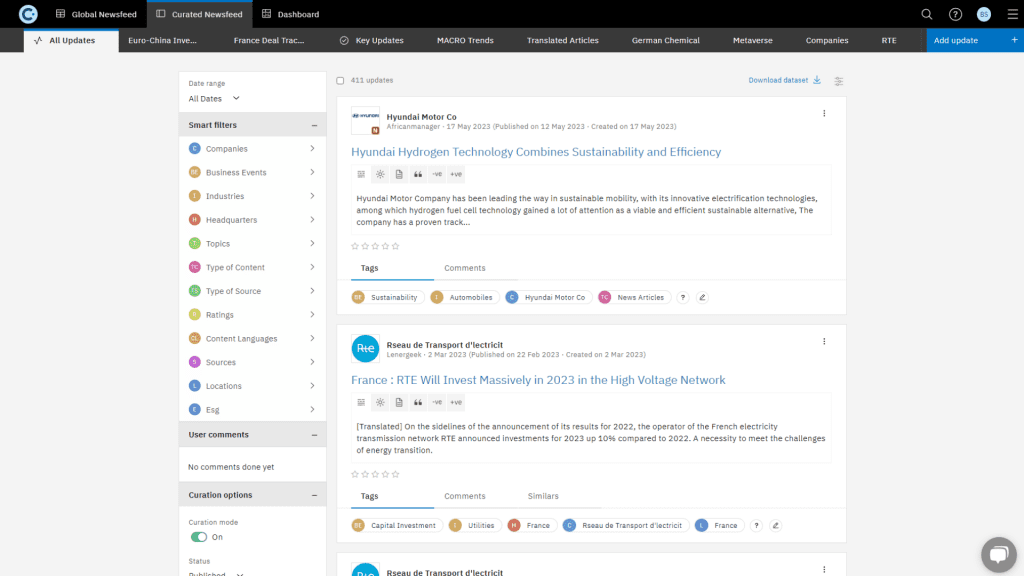This screenshot has width=1024, height=576.
Task: Click the Add update button
Action: pyautogui.click(x=975, y=40)
